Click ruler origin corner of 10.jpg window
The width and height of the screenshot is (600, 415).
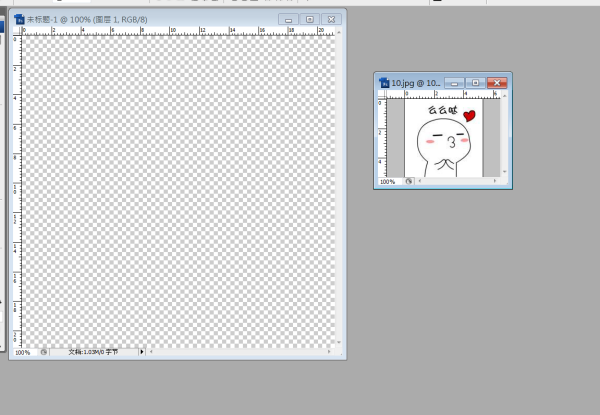[x=381, y=94]
